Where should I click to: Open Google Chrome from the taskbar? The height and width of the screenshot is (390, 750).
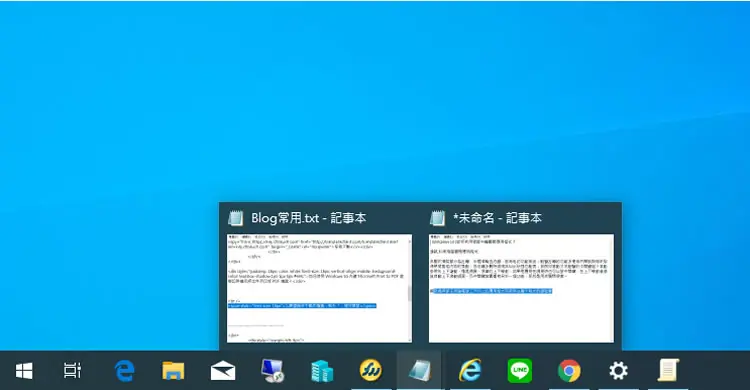569,370
